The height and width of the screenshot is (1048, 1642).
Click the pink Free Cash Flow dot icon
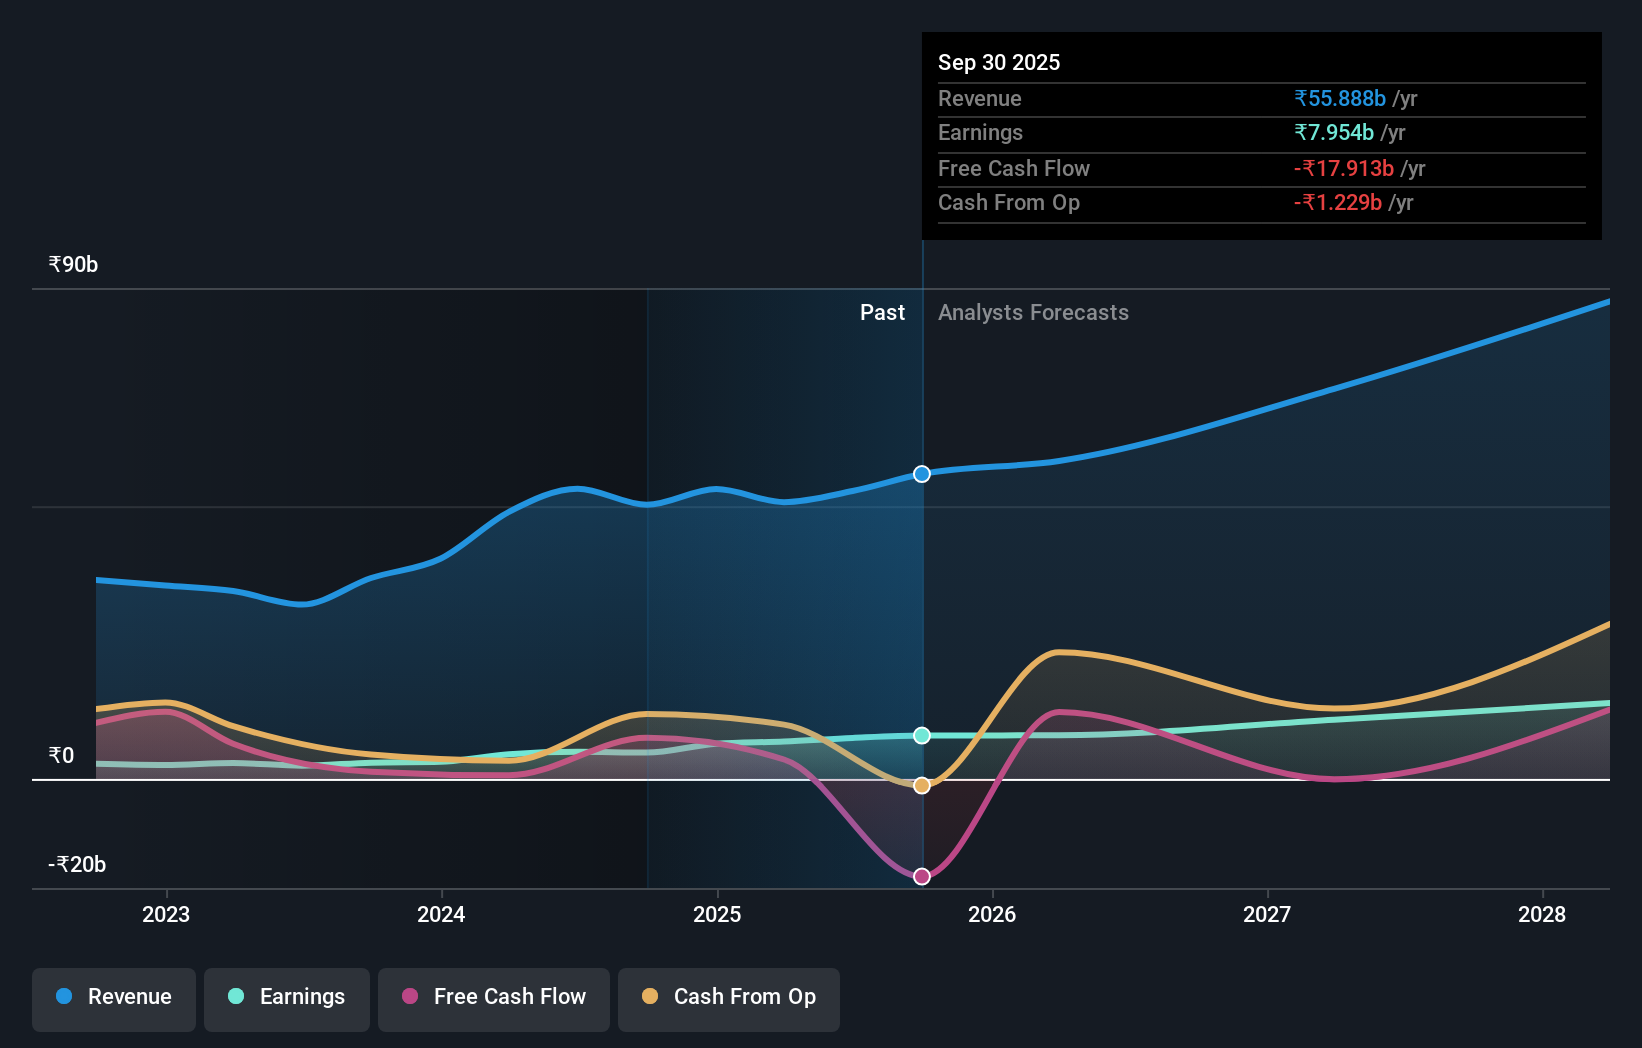click(412, 997)
